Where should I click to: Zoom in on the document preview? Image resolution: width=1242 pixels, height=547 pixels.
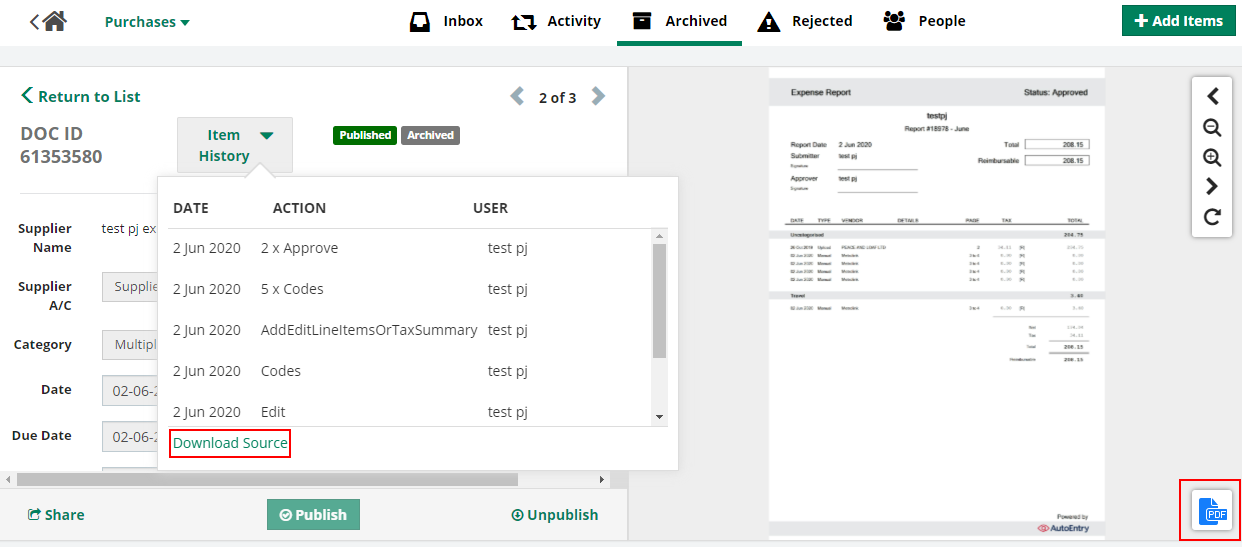1212,157
